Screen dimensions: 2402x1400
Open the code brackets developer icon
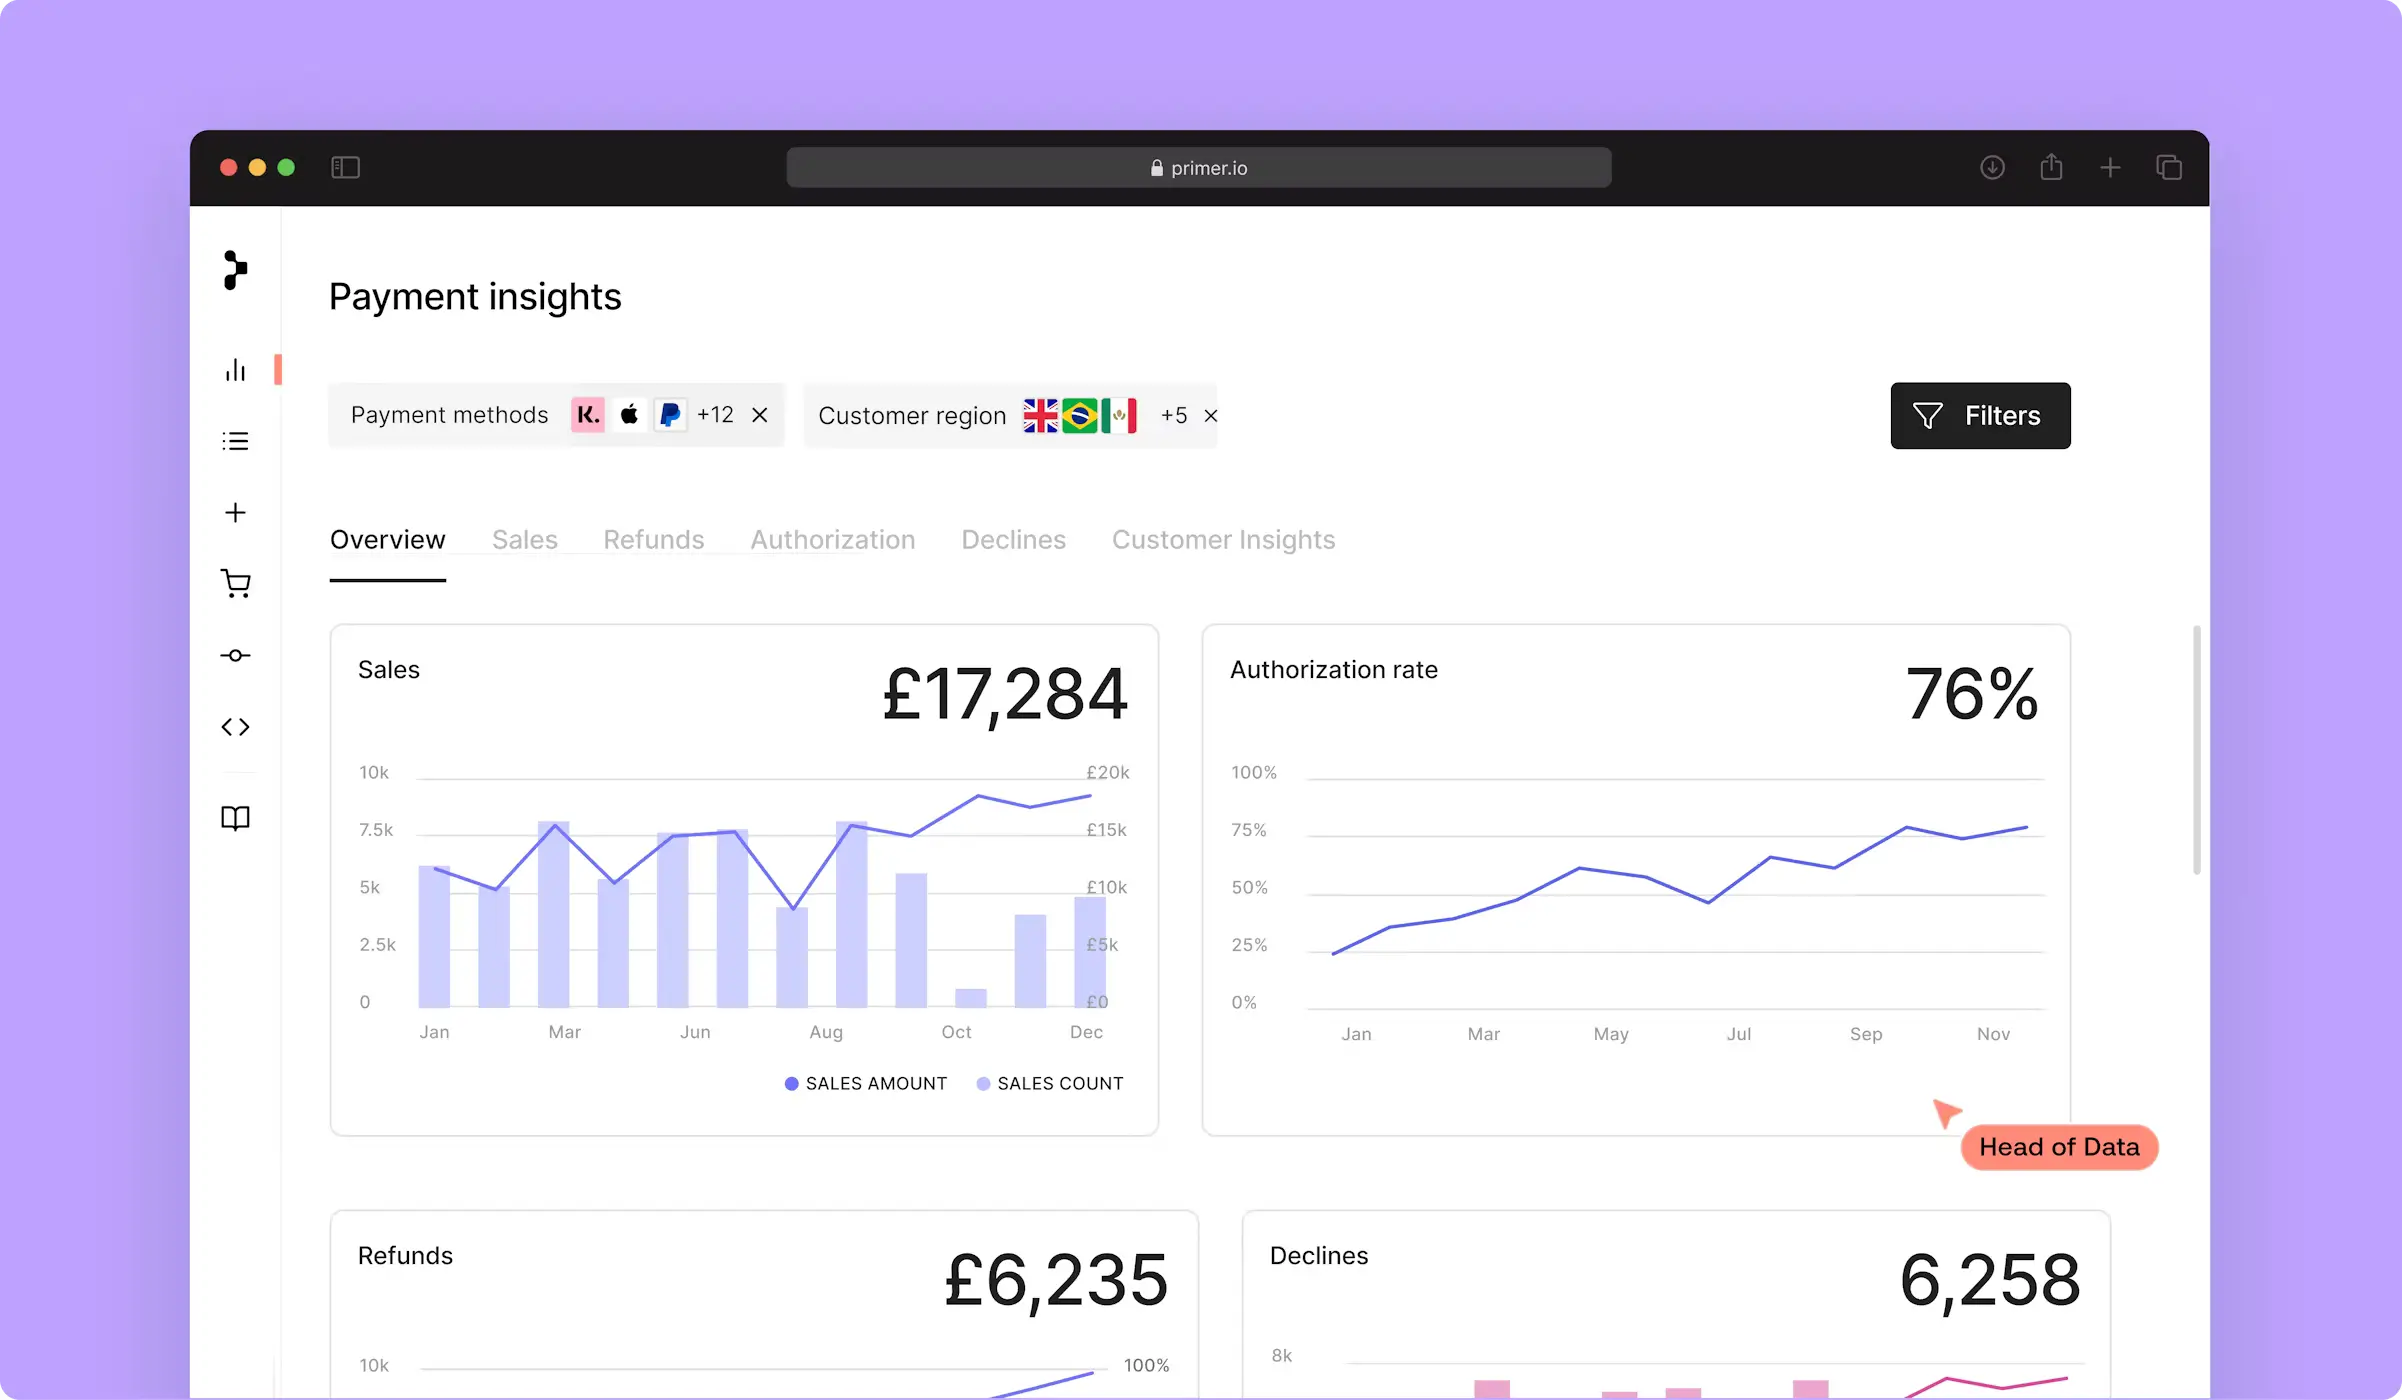click(x=235, y=727)
